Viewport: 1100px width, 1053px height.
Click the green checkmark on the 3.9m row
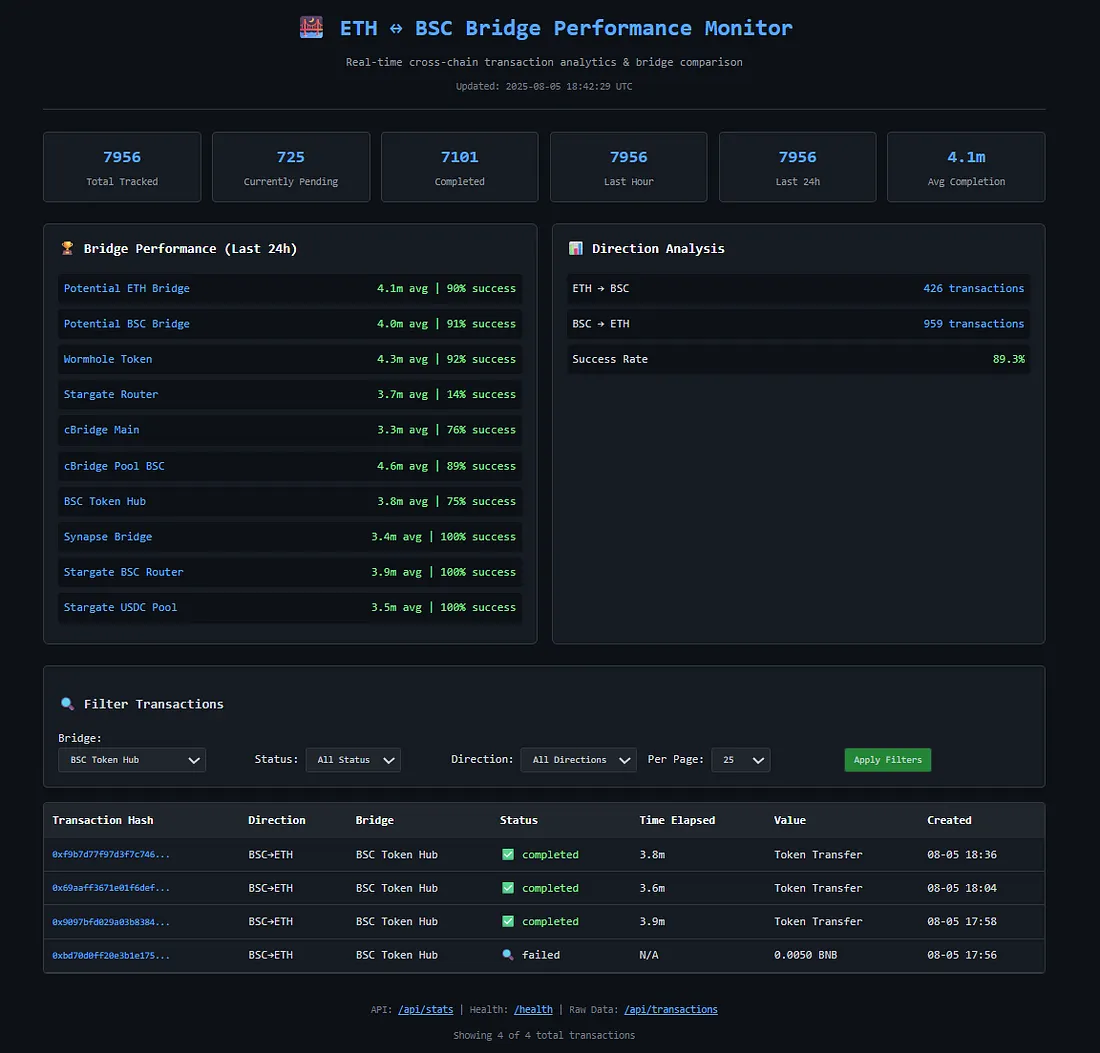point(508,921)
